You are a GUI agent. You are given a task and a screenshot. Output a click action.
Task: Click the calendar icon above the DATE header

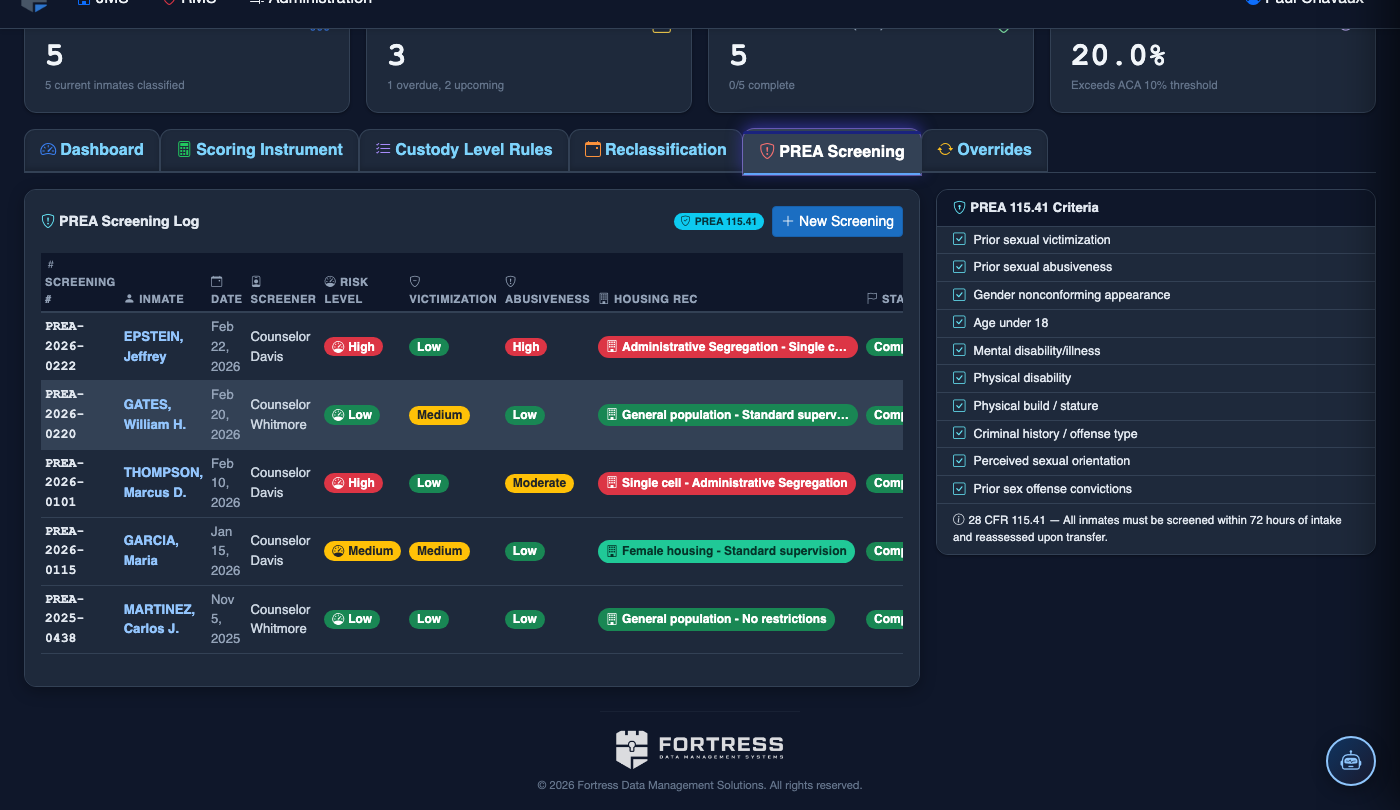pos(217,282)
